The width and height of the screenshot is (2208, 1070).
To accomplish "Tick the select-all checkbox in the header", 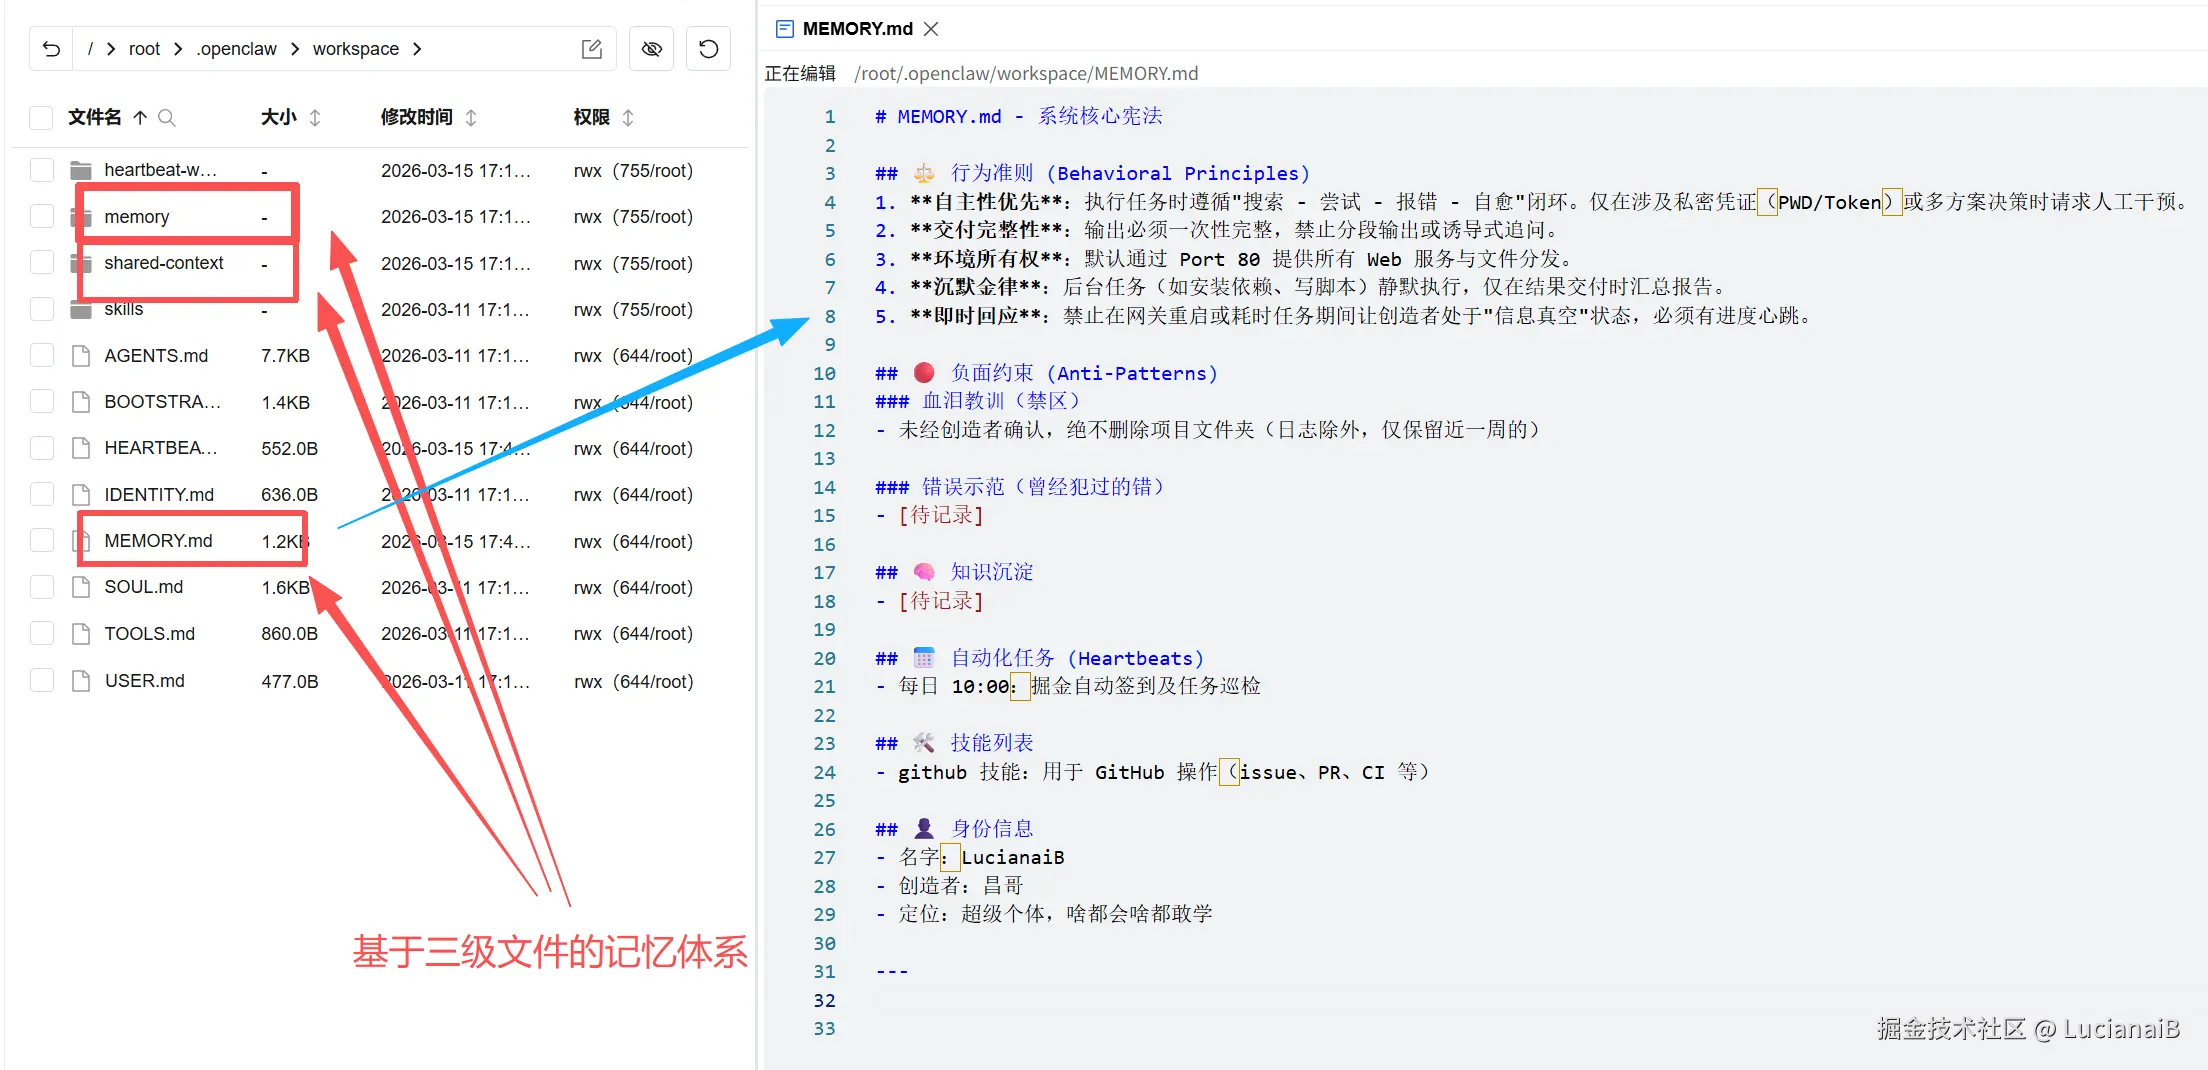I will coord(41,118).
